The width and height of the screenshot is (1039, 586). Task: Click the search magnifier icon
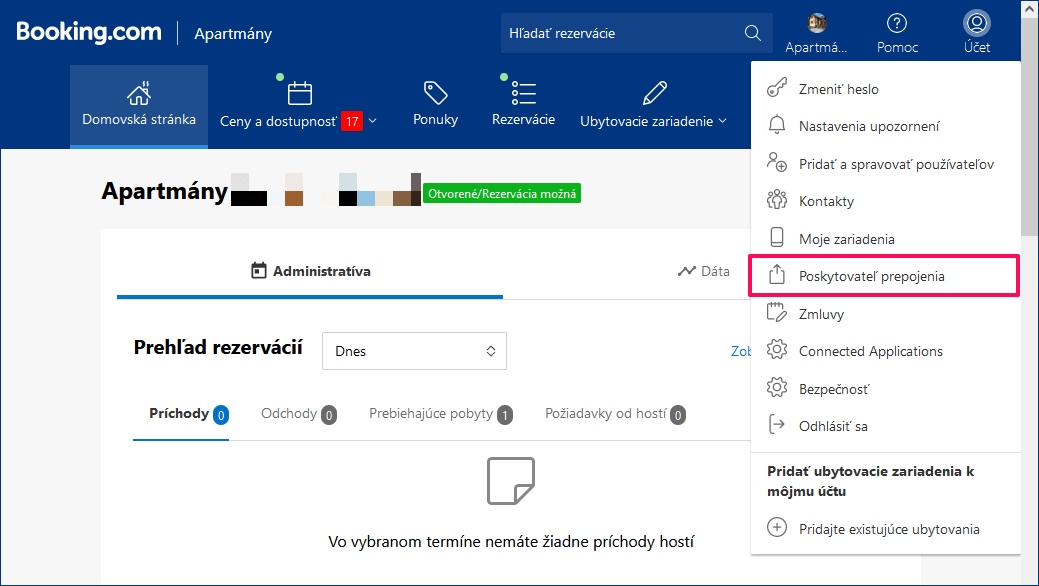point(753,33)
